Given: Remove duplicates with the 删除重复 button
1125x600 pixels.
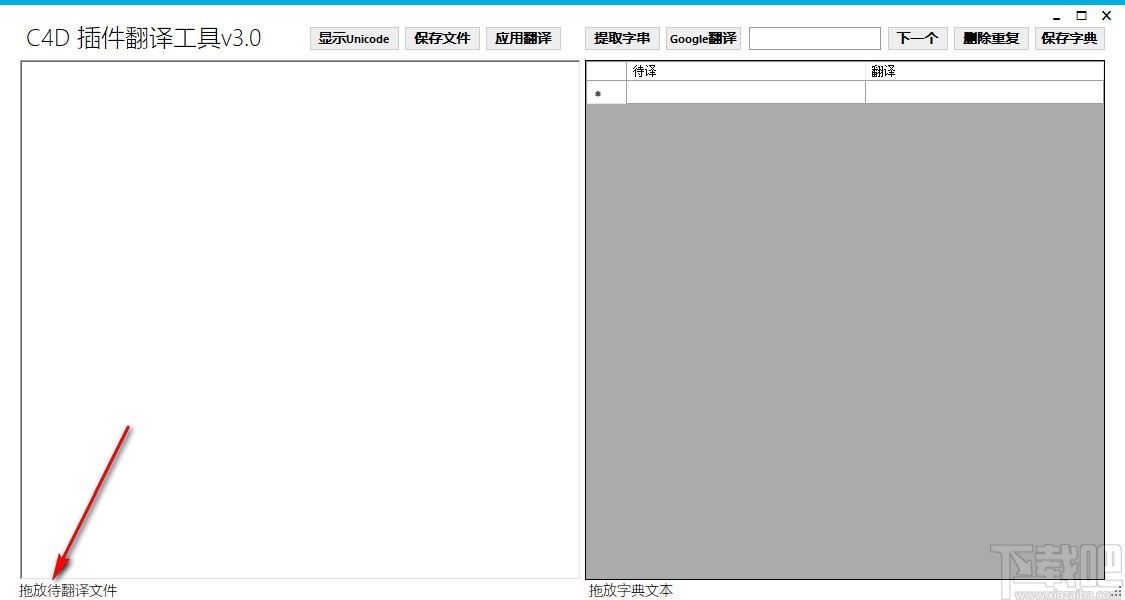Looking at the screenshot, I should (991, 38).
